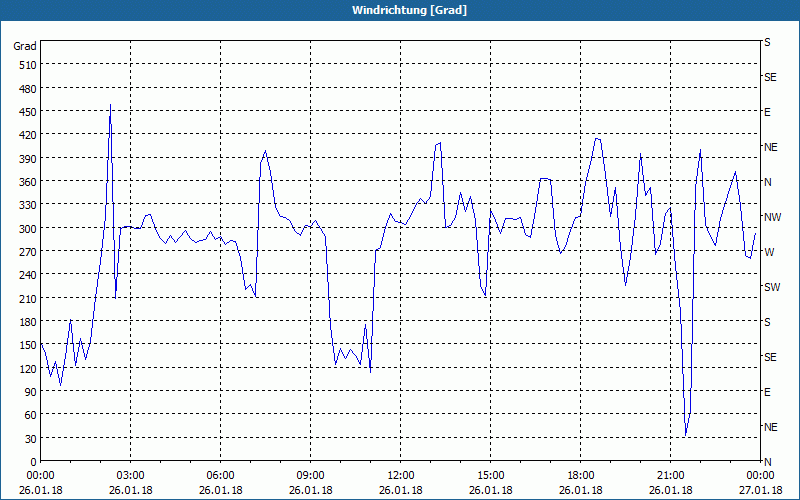
Task: Click the 150 label on the left axis
Action: pos(28,345)
